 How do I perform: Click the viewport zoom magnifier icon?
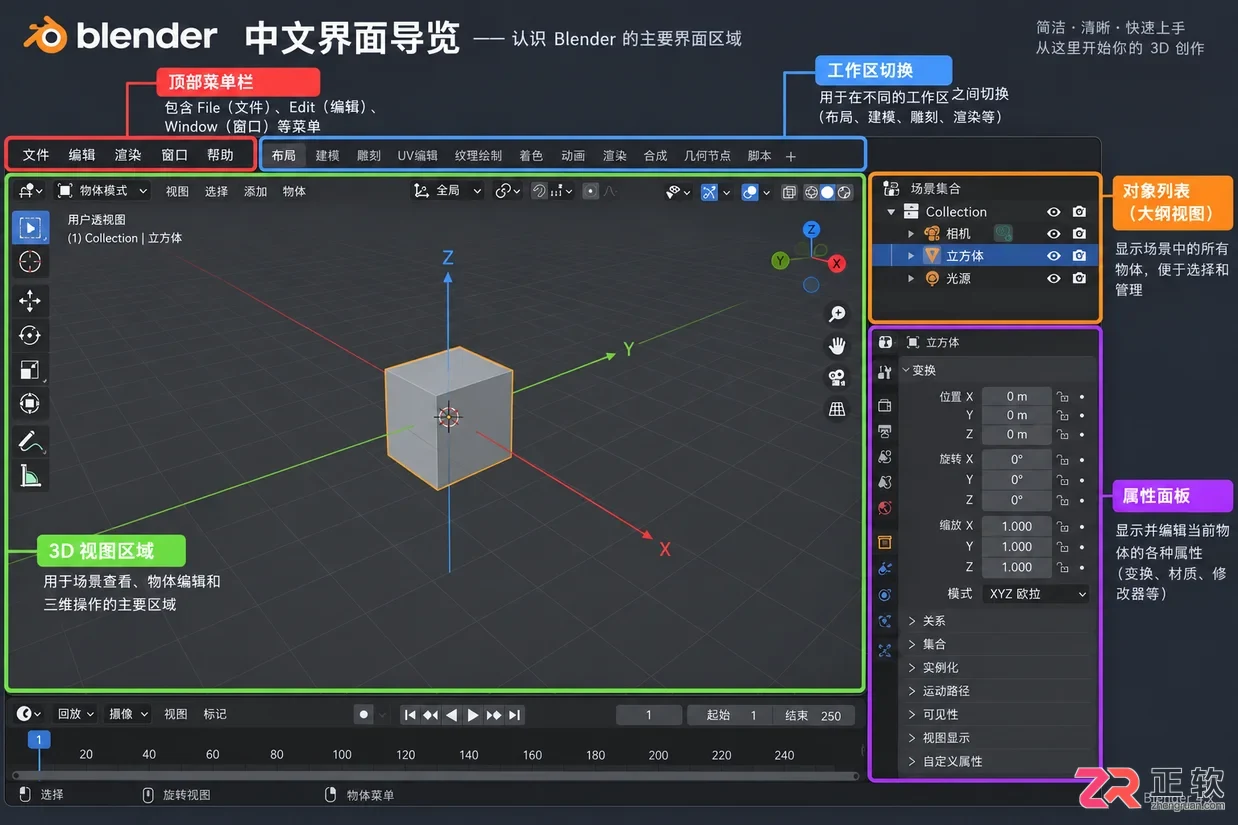click(837, 314)
